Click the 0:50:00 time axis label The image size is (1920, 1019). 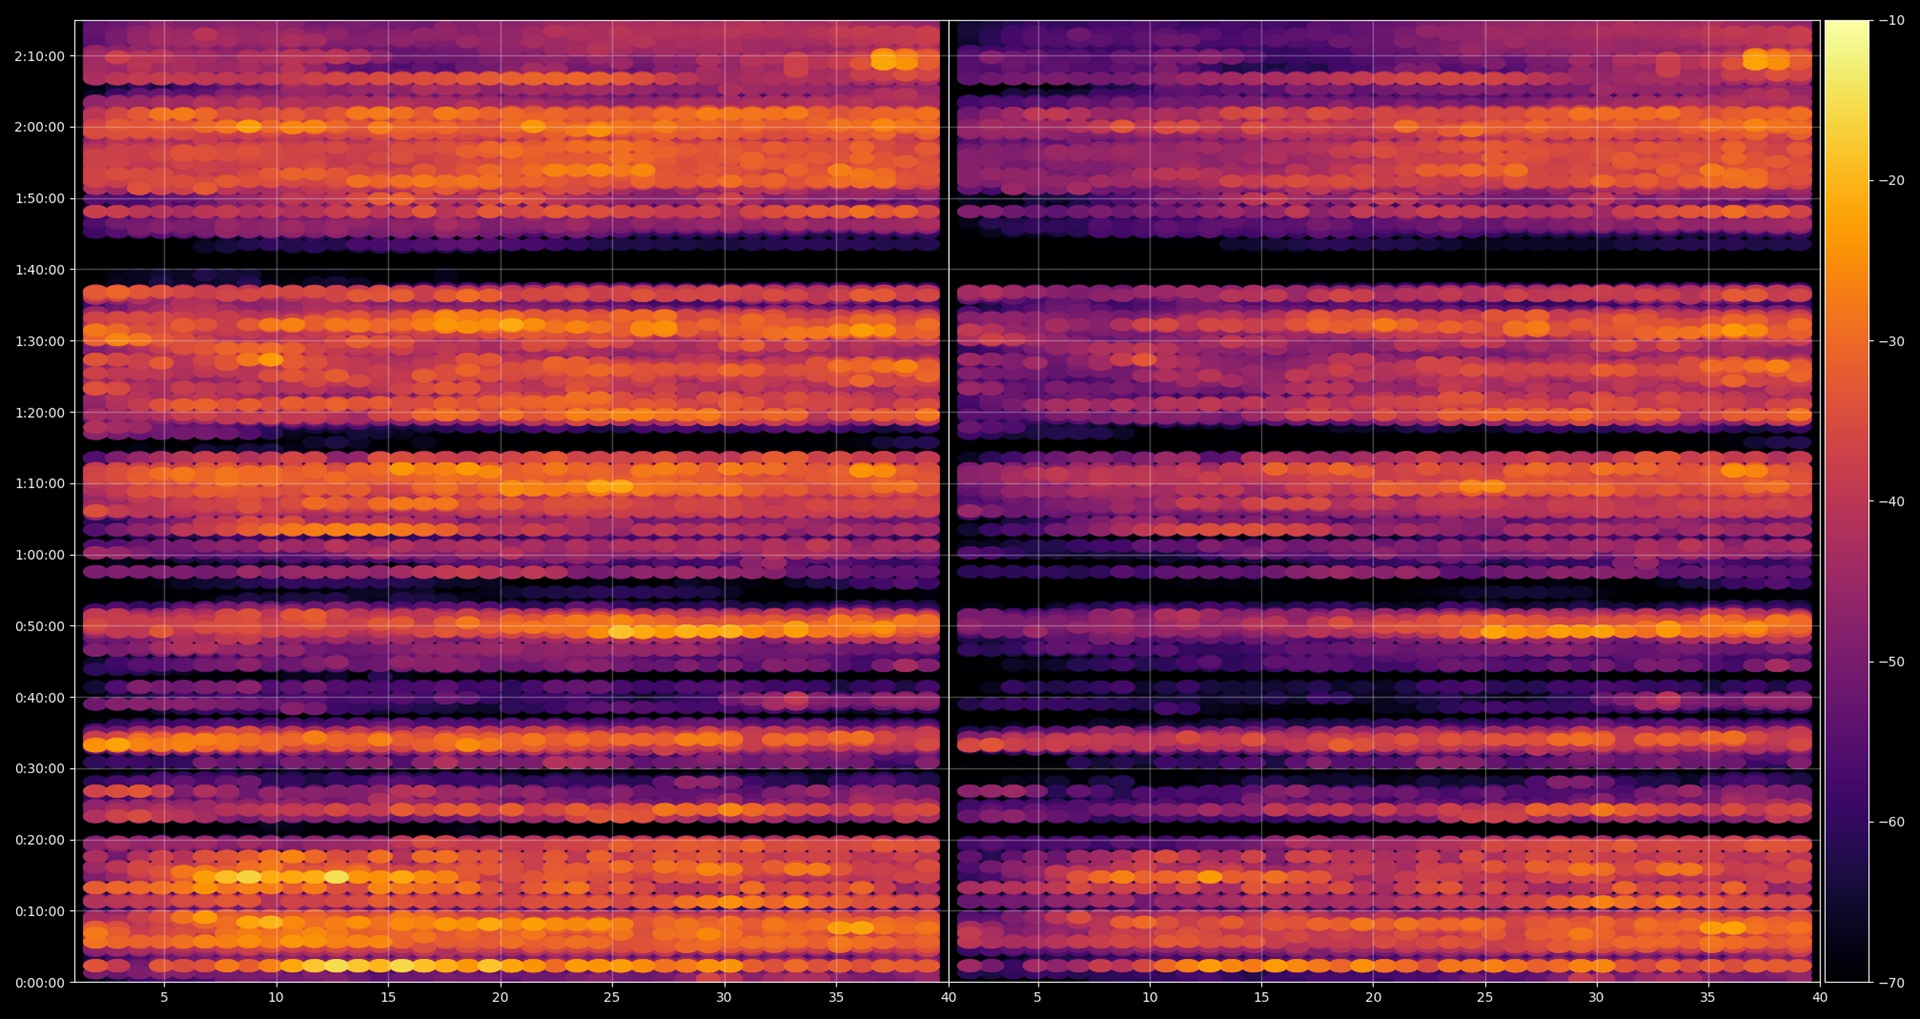click(x=40, y=627)
